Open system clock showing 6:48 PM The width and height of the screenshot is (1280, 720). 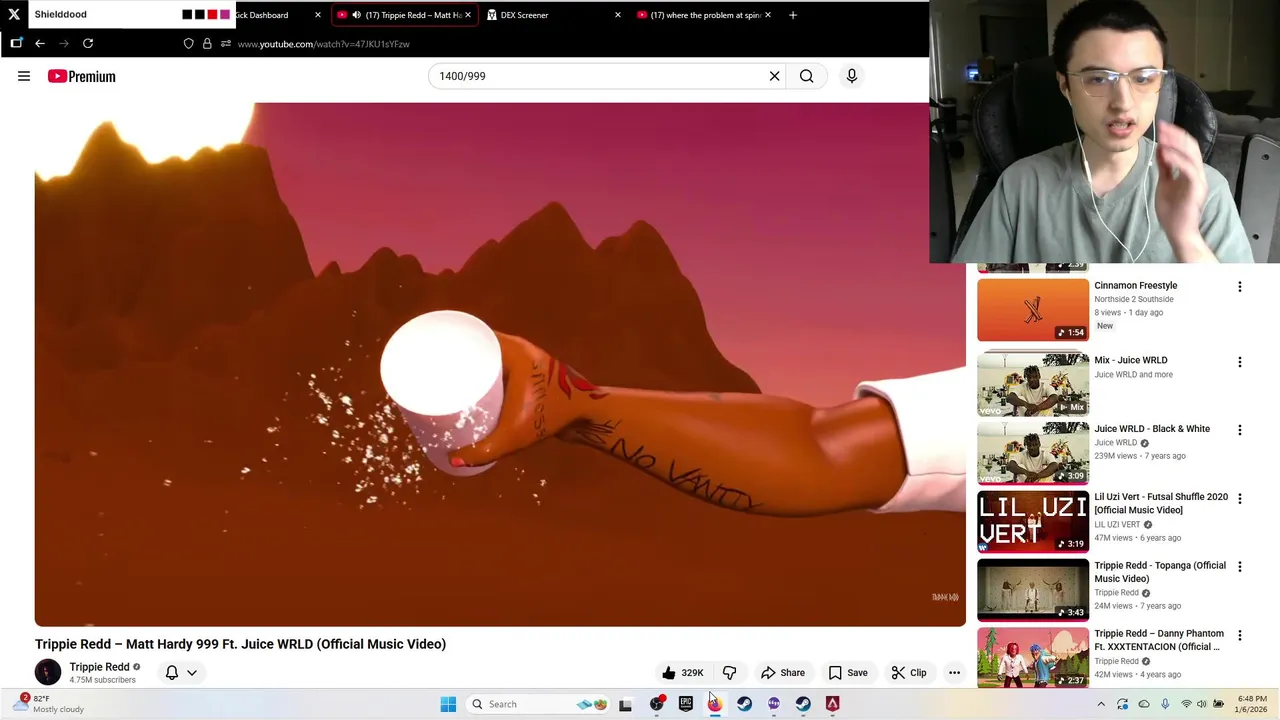(1252, 704)
